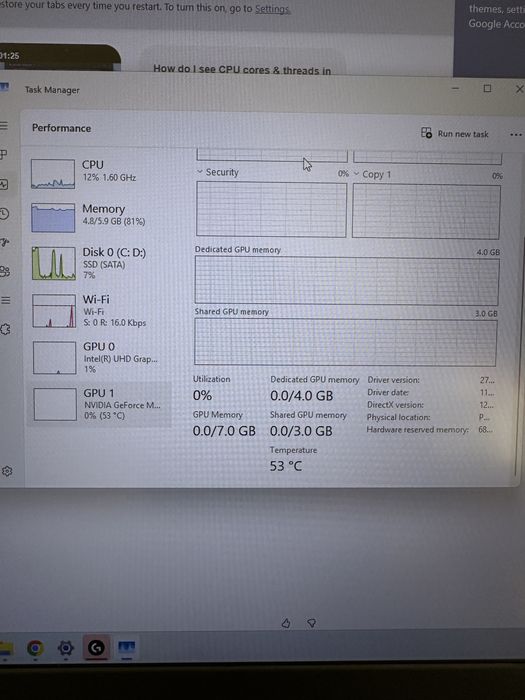This screenshot has height=700, width=525.
Task: Open App history from the sidebar
Action: (x=4, y=213)
